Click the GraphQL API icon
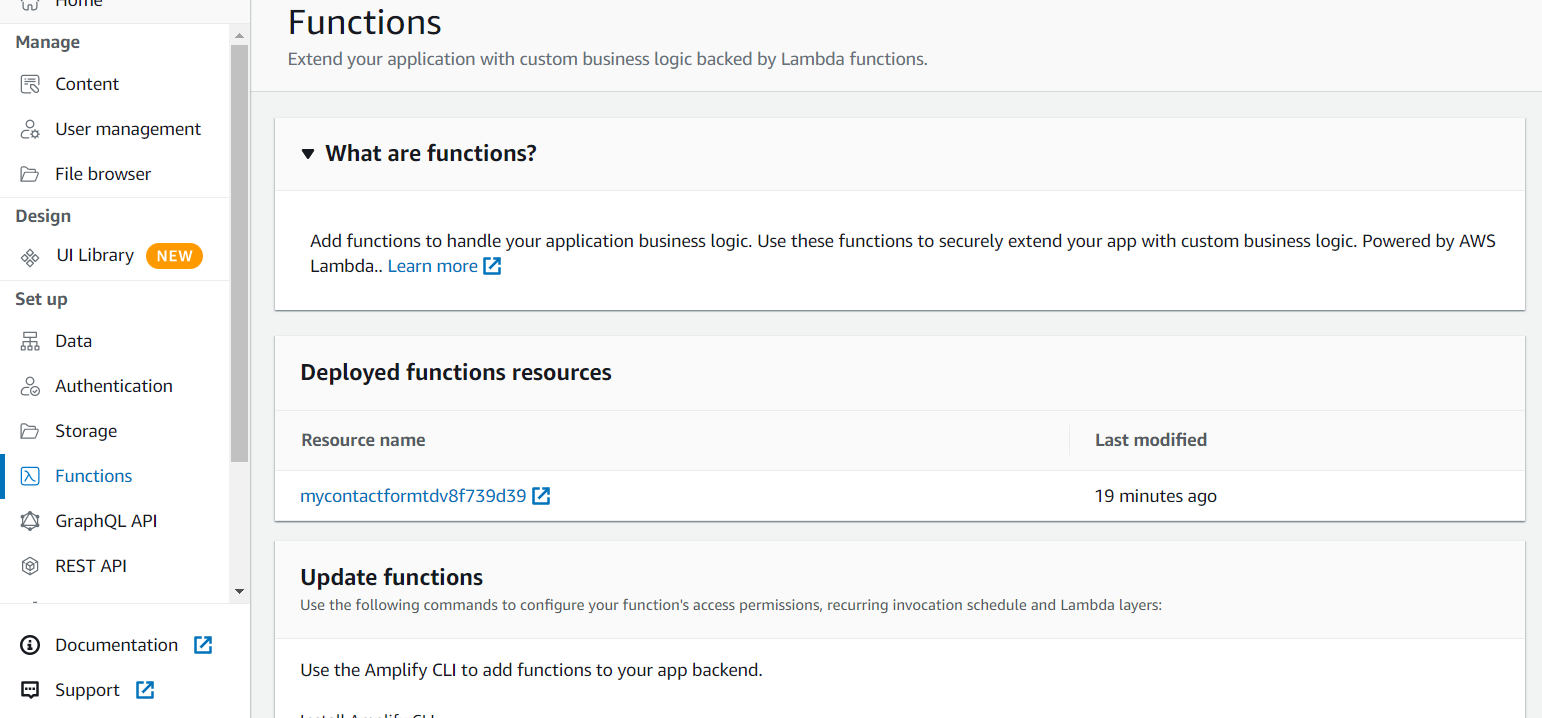1542x718 pixels. [30, 521]
